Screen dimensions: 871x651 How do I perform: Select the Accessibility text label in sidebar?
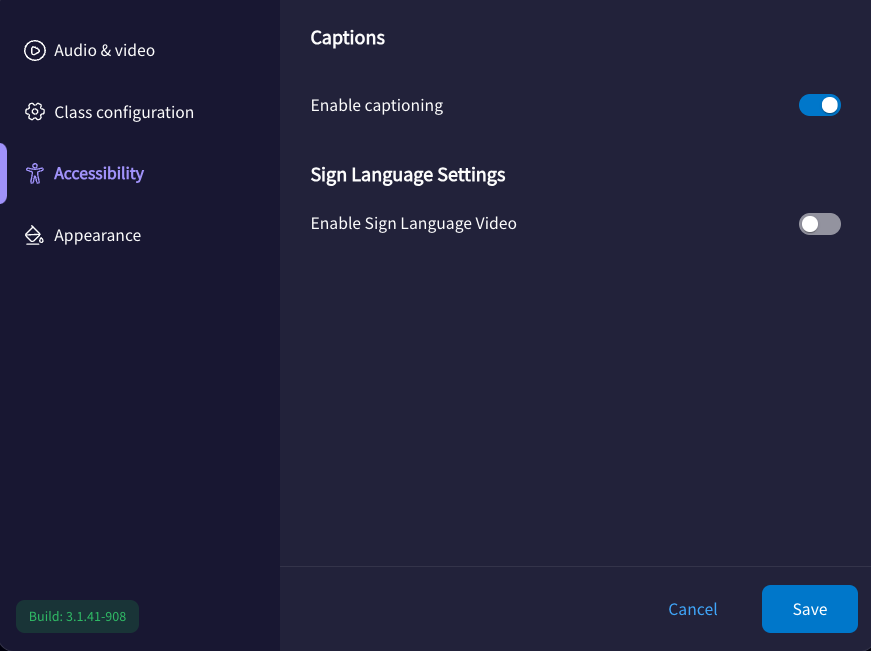(x=99, y=174)
